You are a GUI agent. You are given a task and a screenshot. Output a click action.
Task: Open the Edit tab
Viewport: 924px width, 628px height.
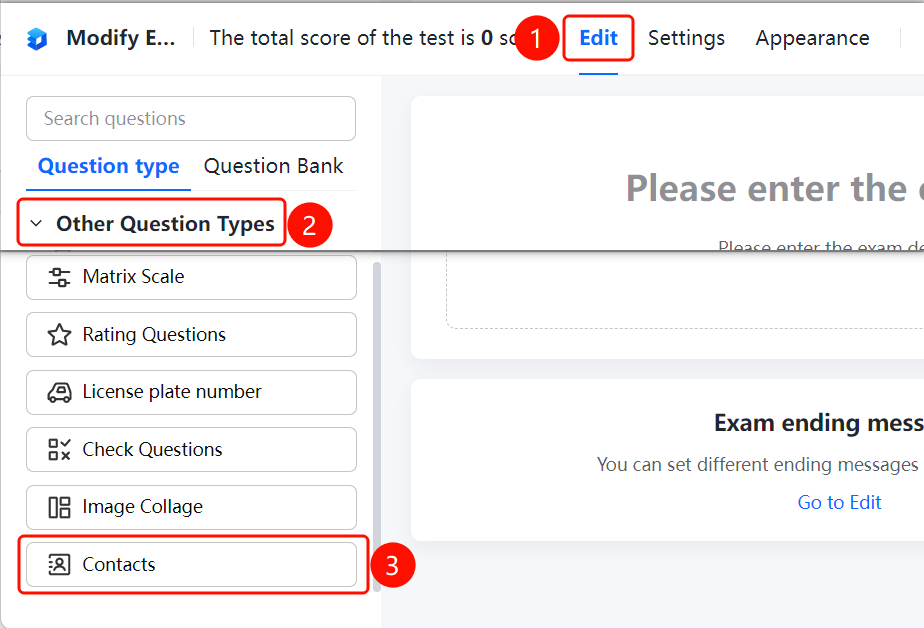tap(598, 38)
